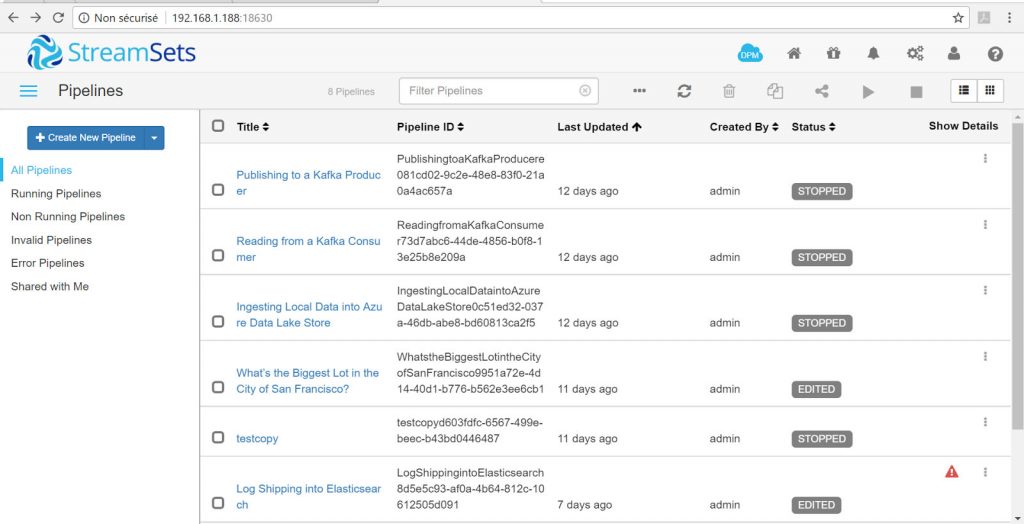Check the testcopy pipeline checkbox

[x=218, y=438]
